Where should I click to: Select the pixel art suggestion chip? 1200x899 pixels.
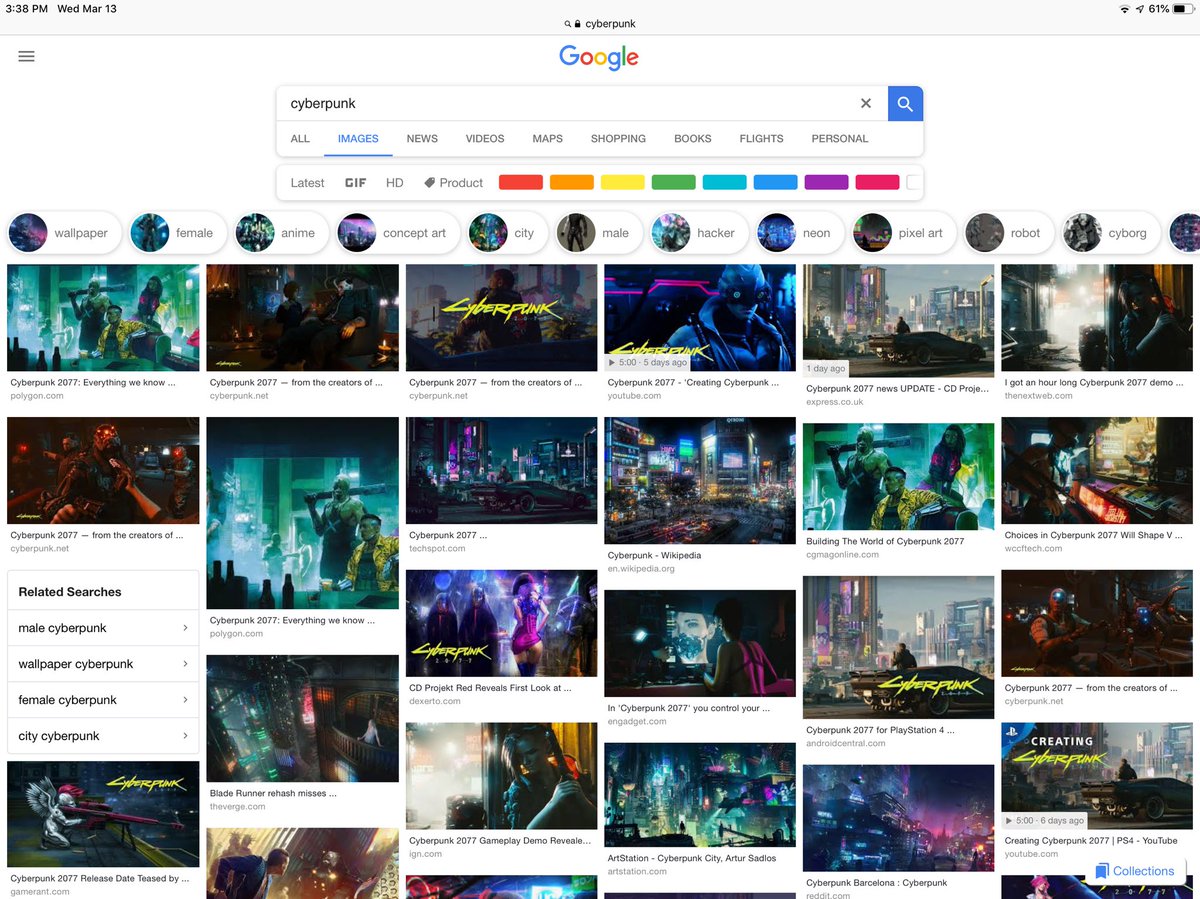coord(902,233)
